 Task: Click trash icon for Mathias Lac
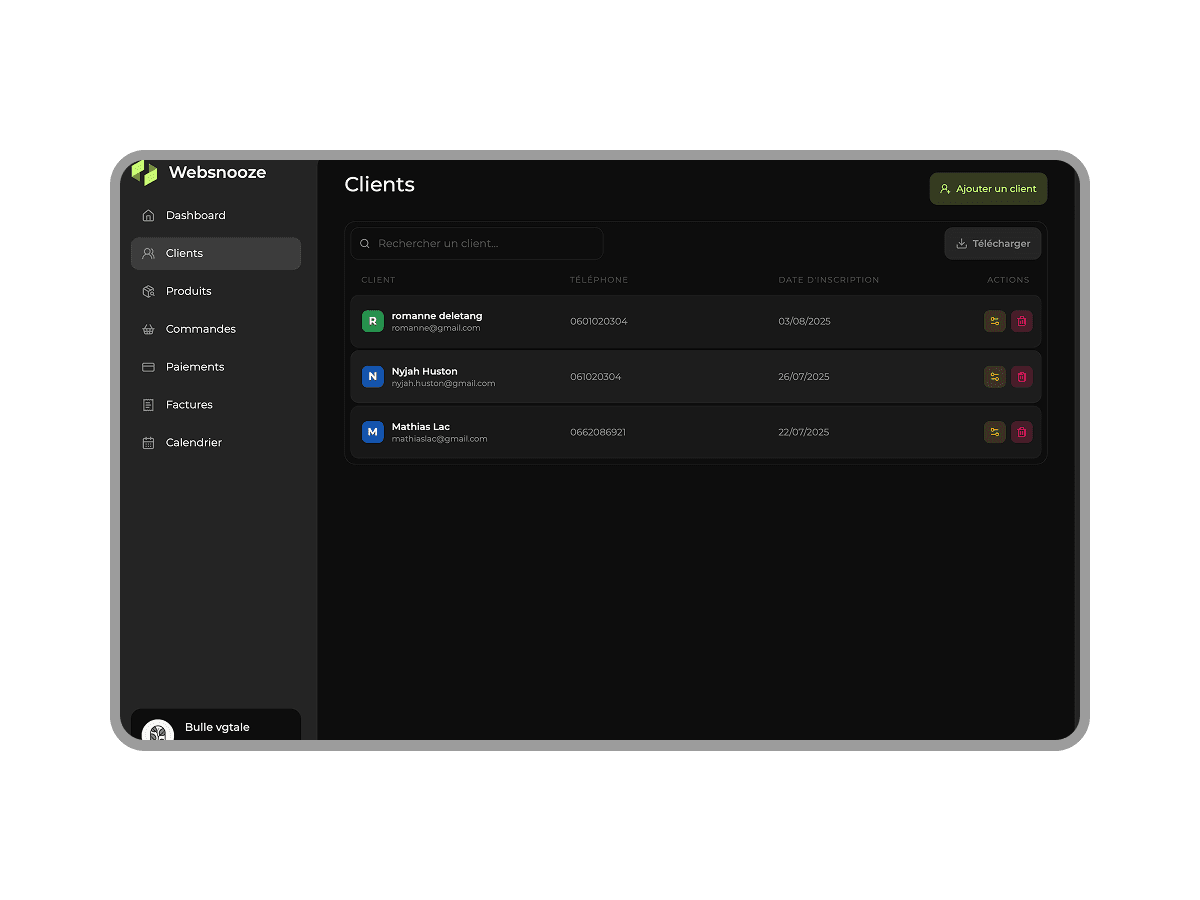coord(1021,432)
